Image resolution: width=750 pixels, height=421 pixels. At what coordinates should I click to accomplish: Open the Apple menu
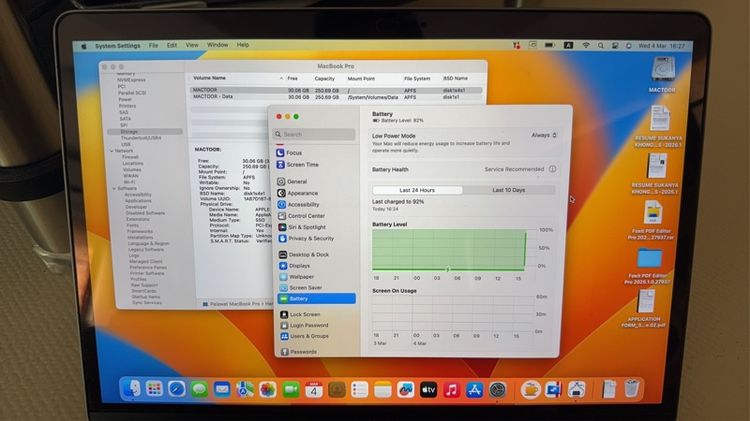click(x=84, y=46)
